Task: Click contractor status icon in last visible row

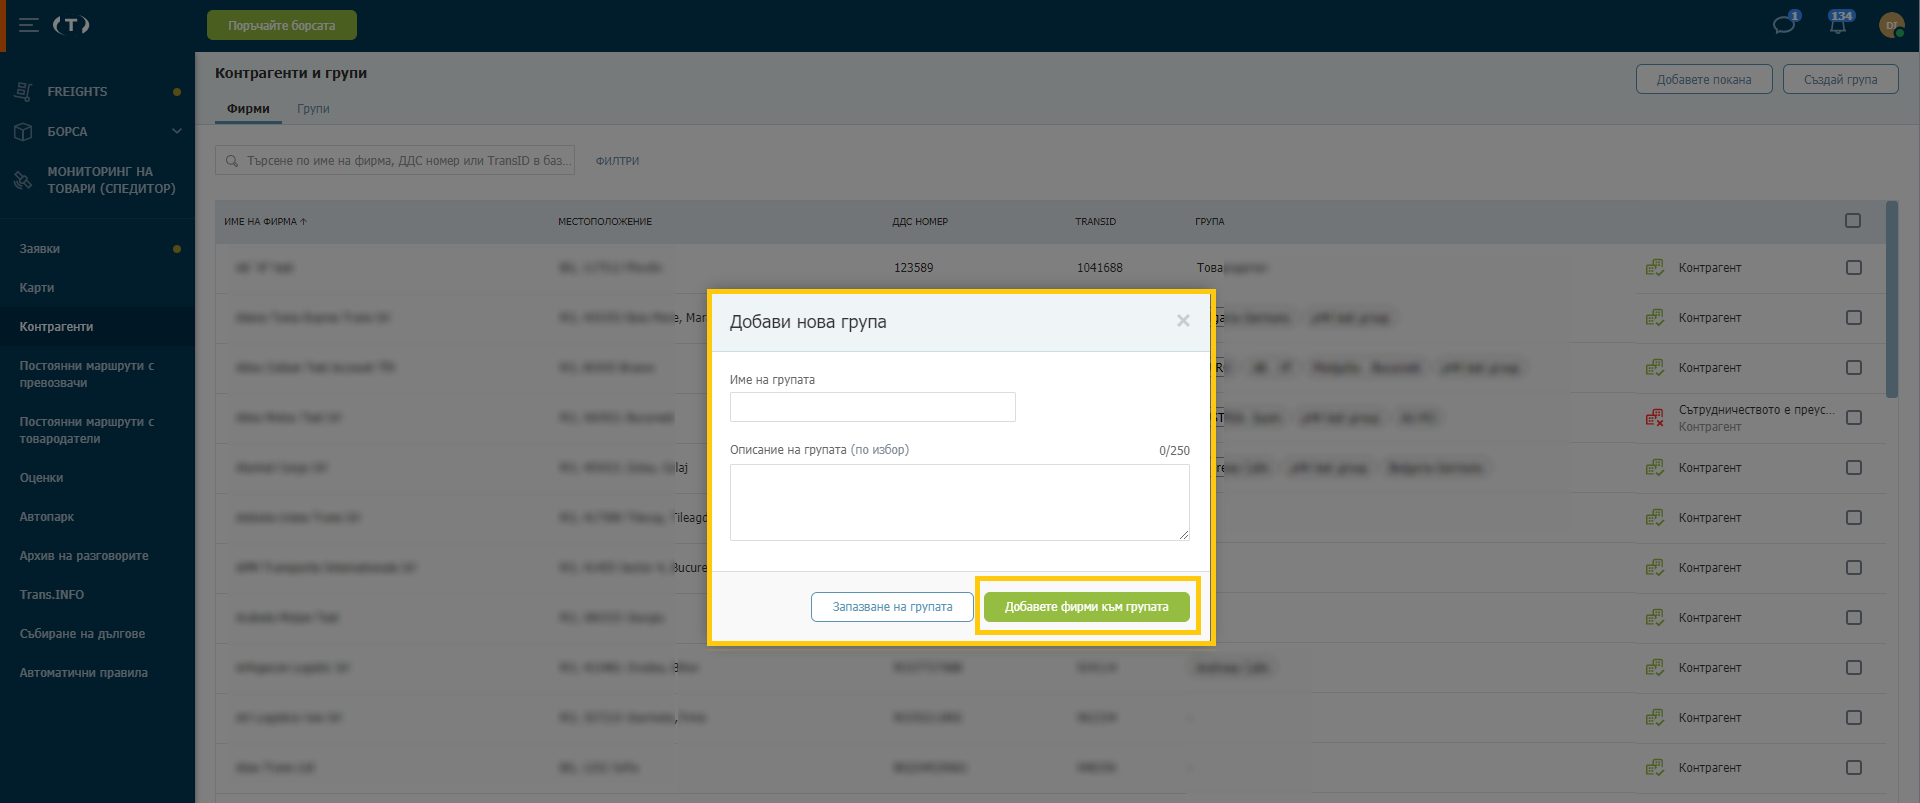Action: point(1655,768)
